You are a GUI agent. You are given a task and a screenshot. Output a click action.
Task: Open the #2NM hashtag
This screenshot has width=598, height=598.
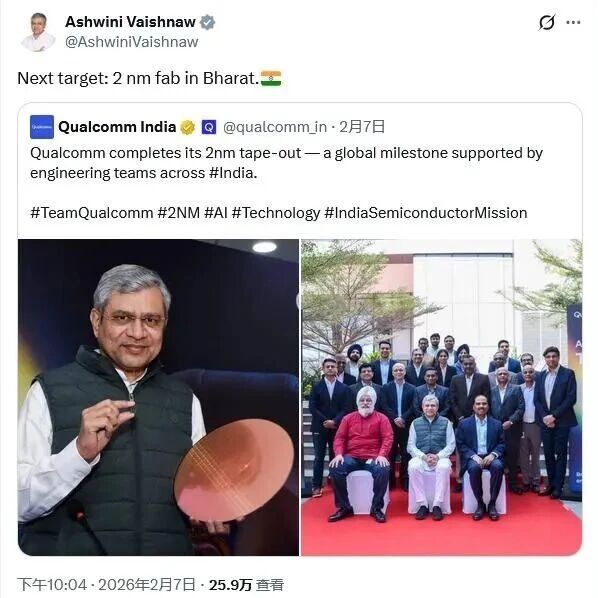click(179, 213)
